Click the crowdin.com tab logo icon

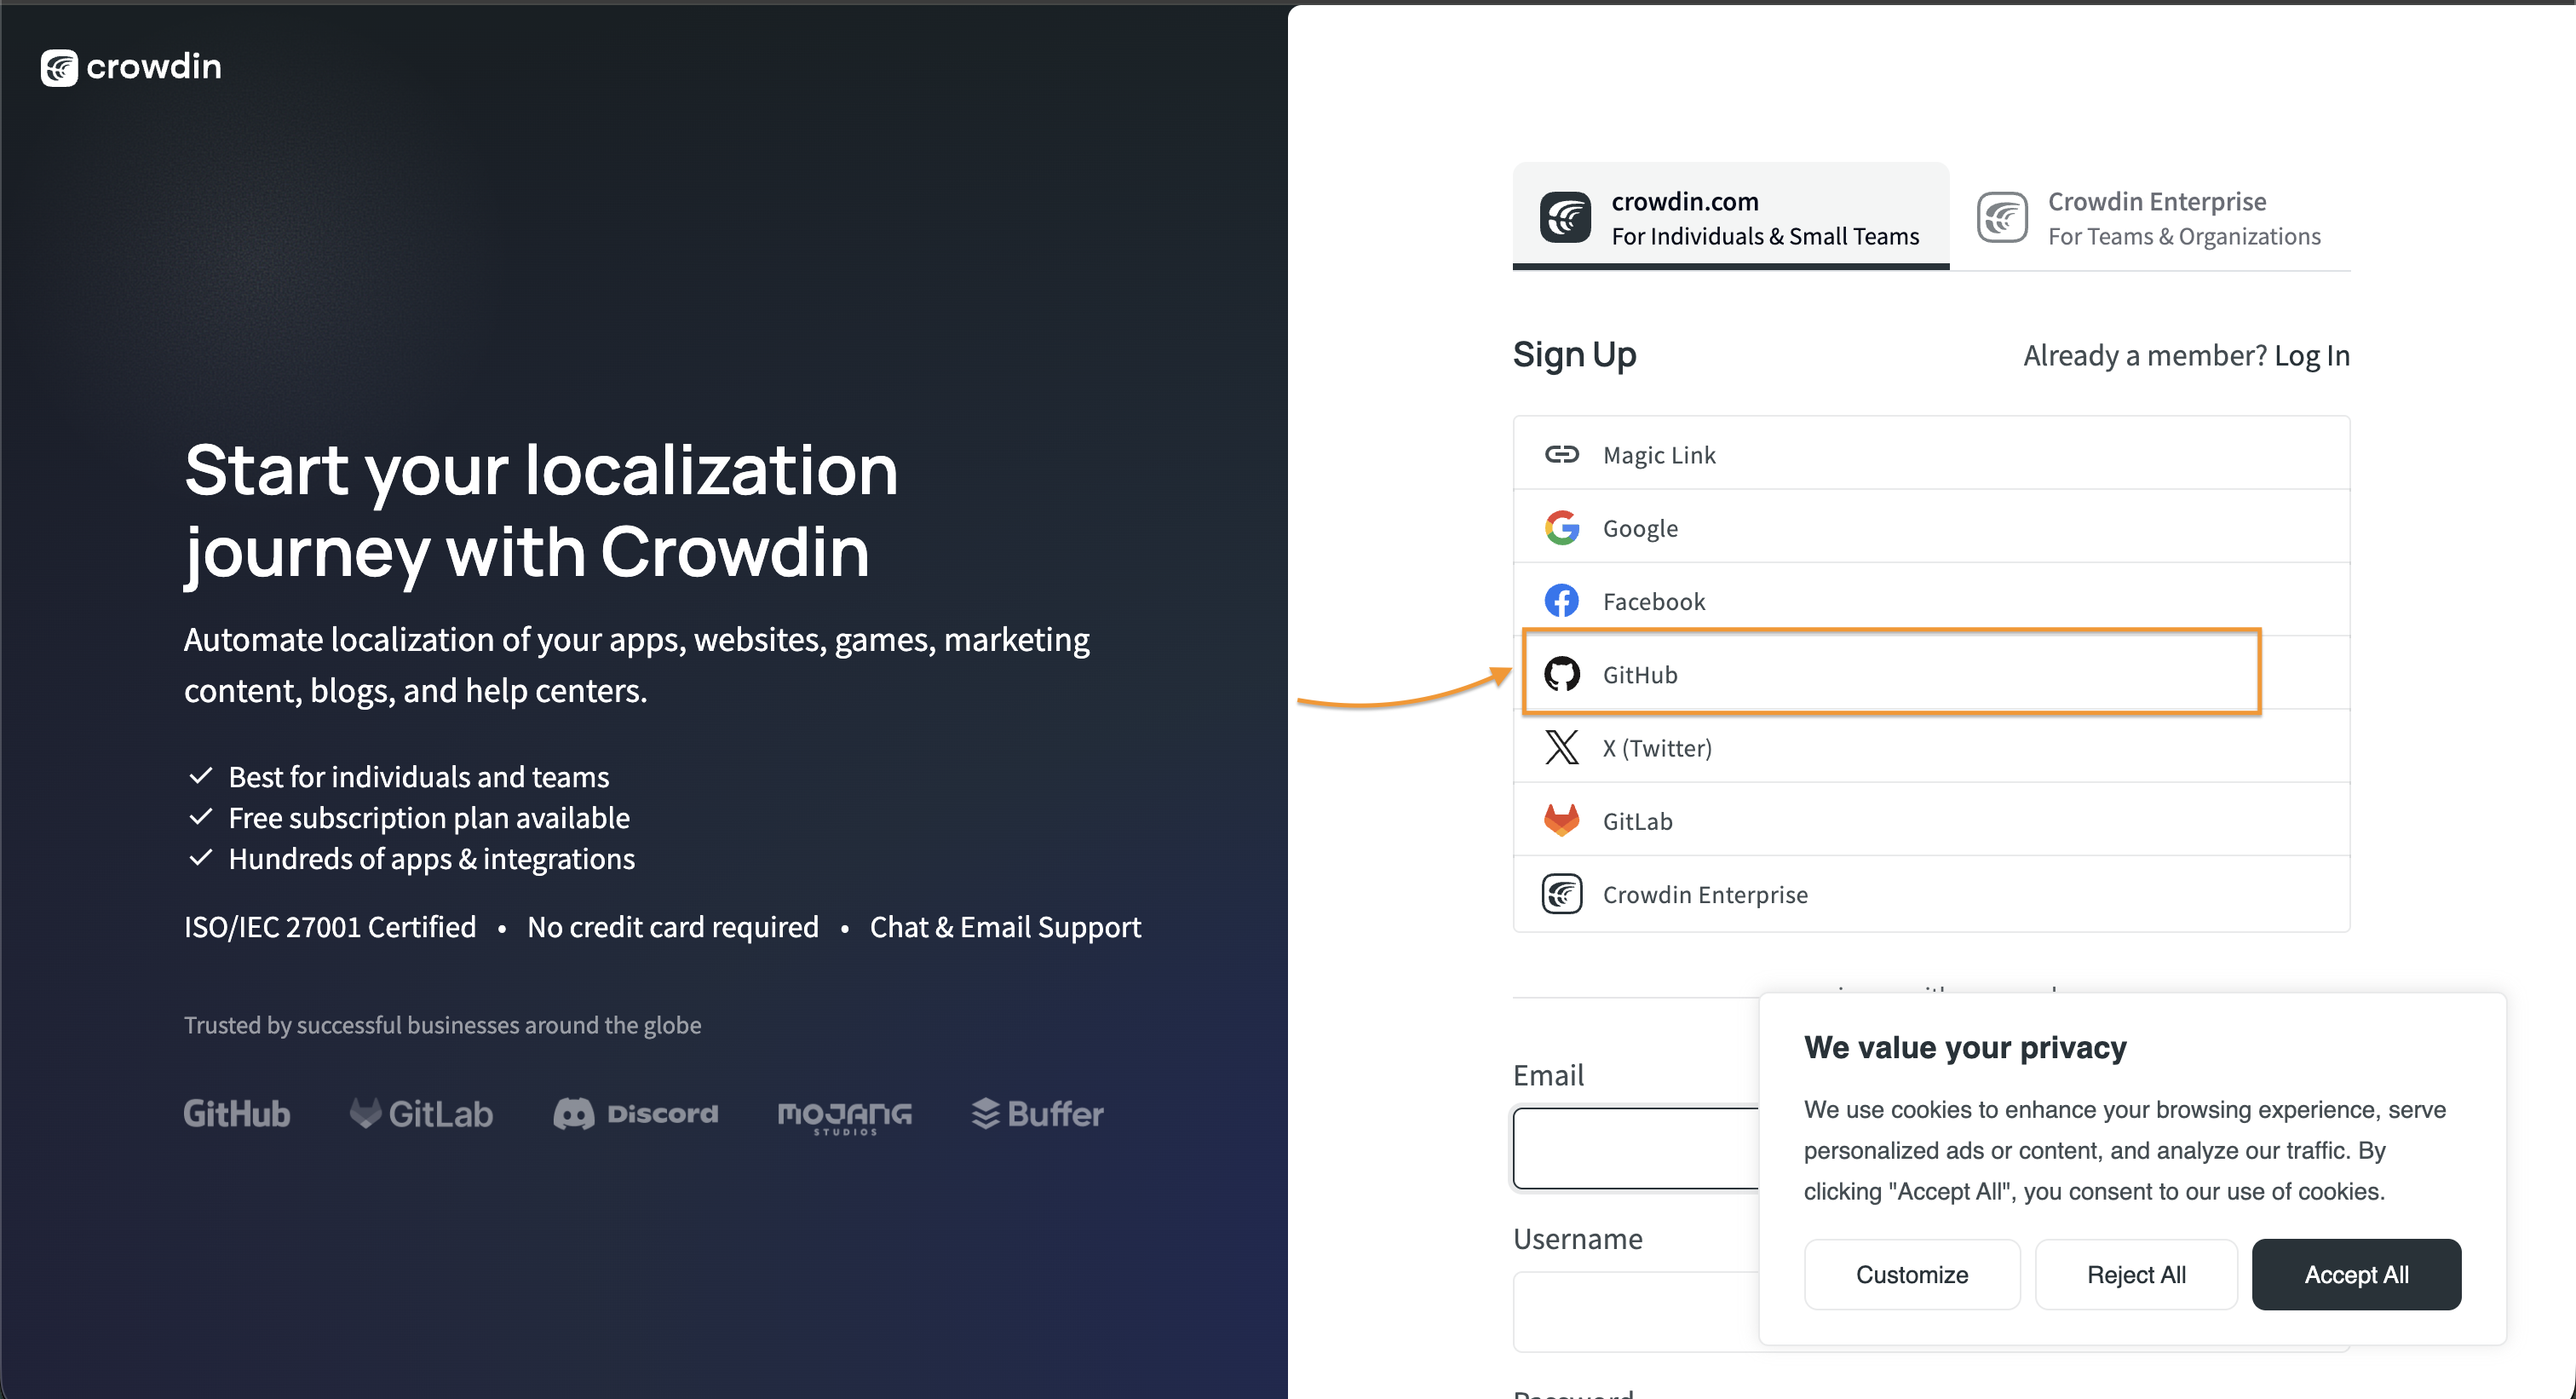click(1565, 217)
